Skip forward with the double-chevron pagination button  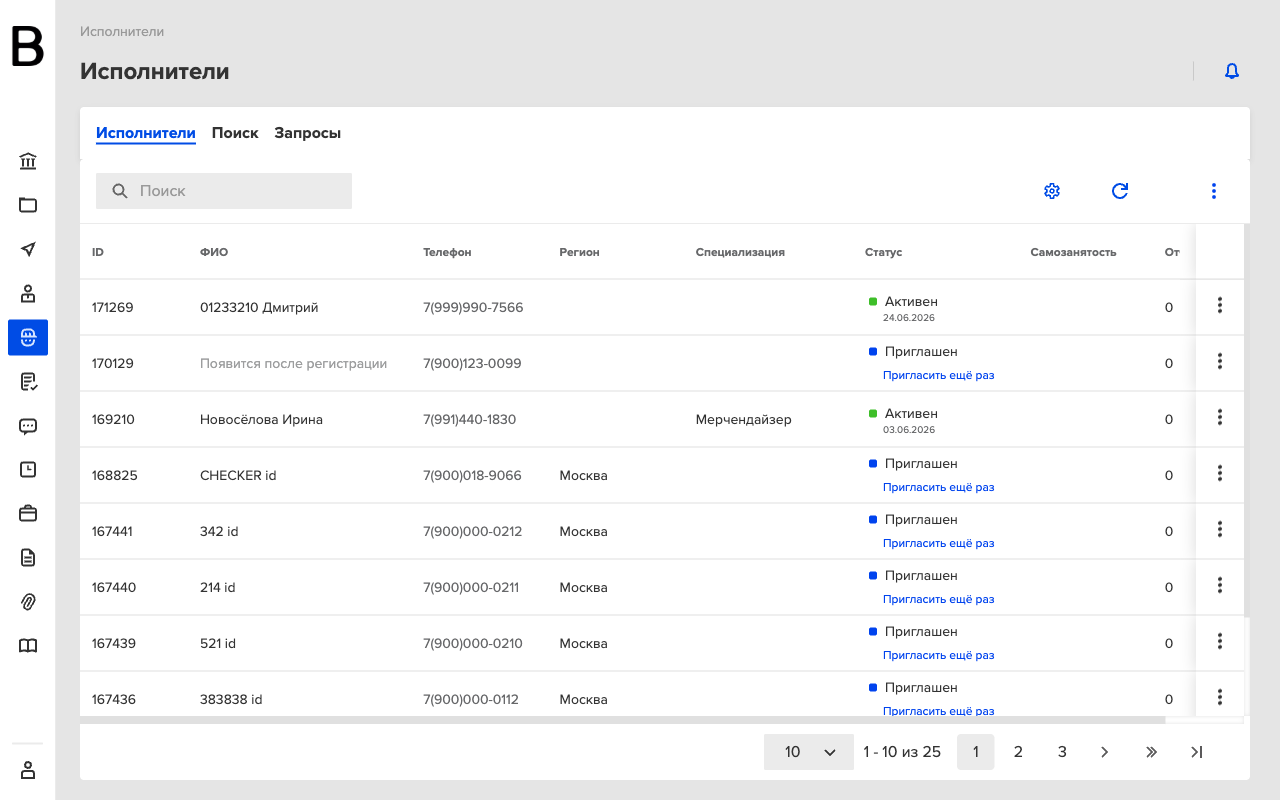click(x=1151, y=752)
